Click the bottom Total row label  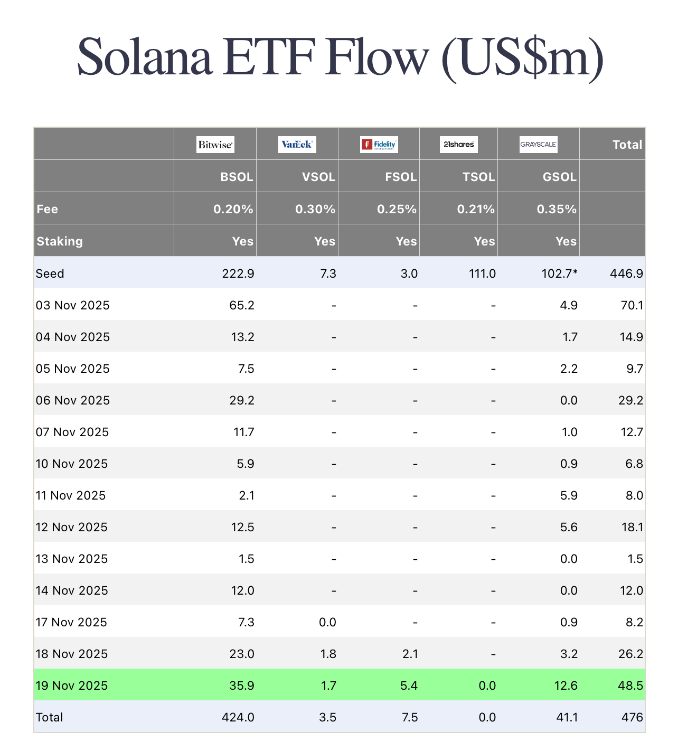tap(52, 717)
